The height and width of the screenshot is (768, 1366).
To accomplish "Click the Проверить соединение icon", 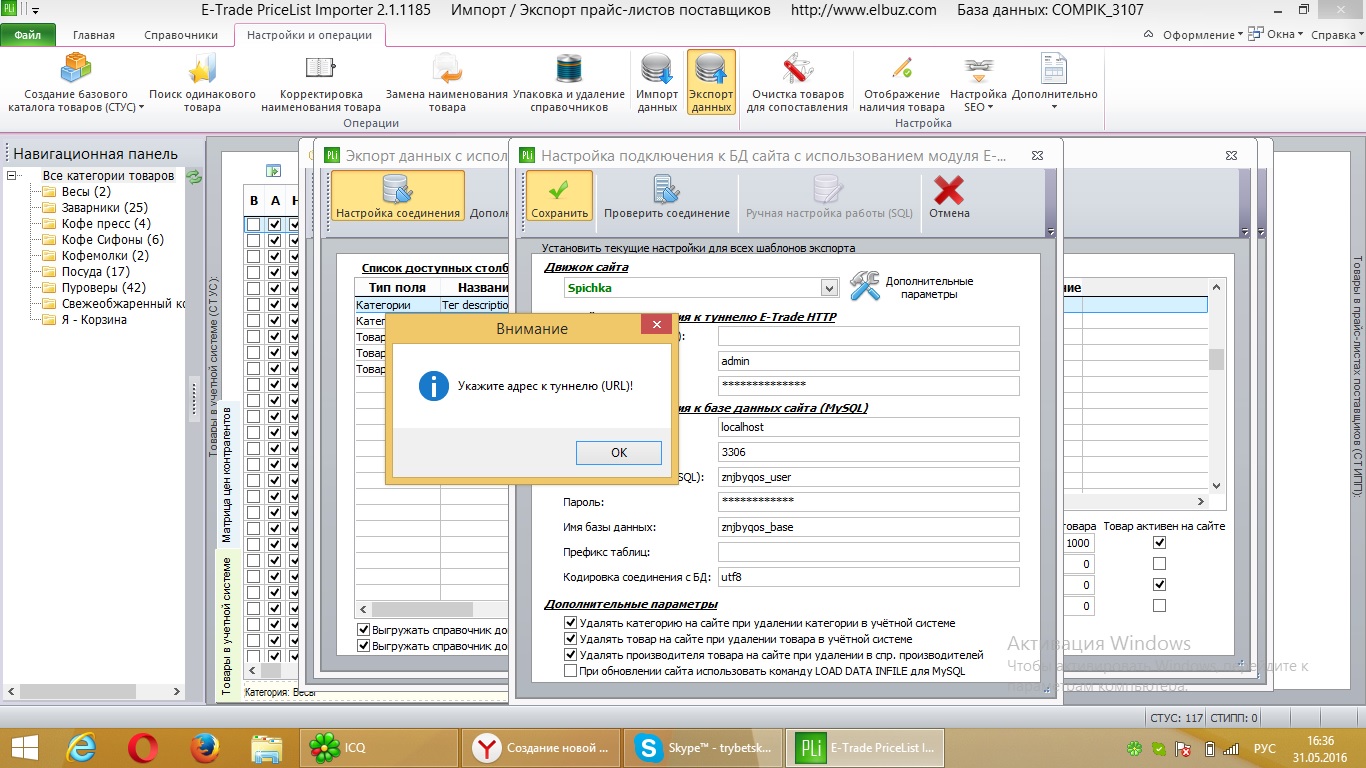I will tap(667, 189).
